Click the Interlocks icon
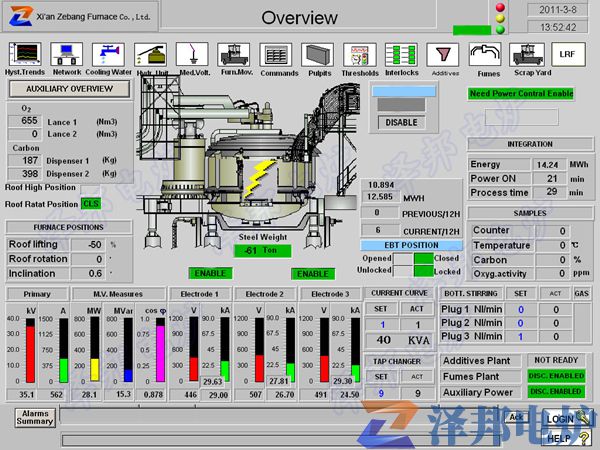The height and width of the screenshot is (450, 600). (401, 53)
